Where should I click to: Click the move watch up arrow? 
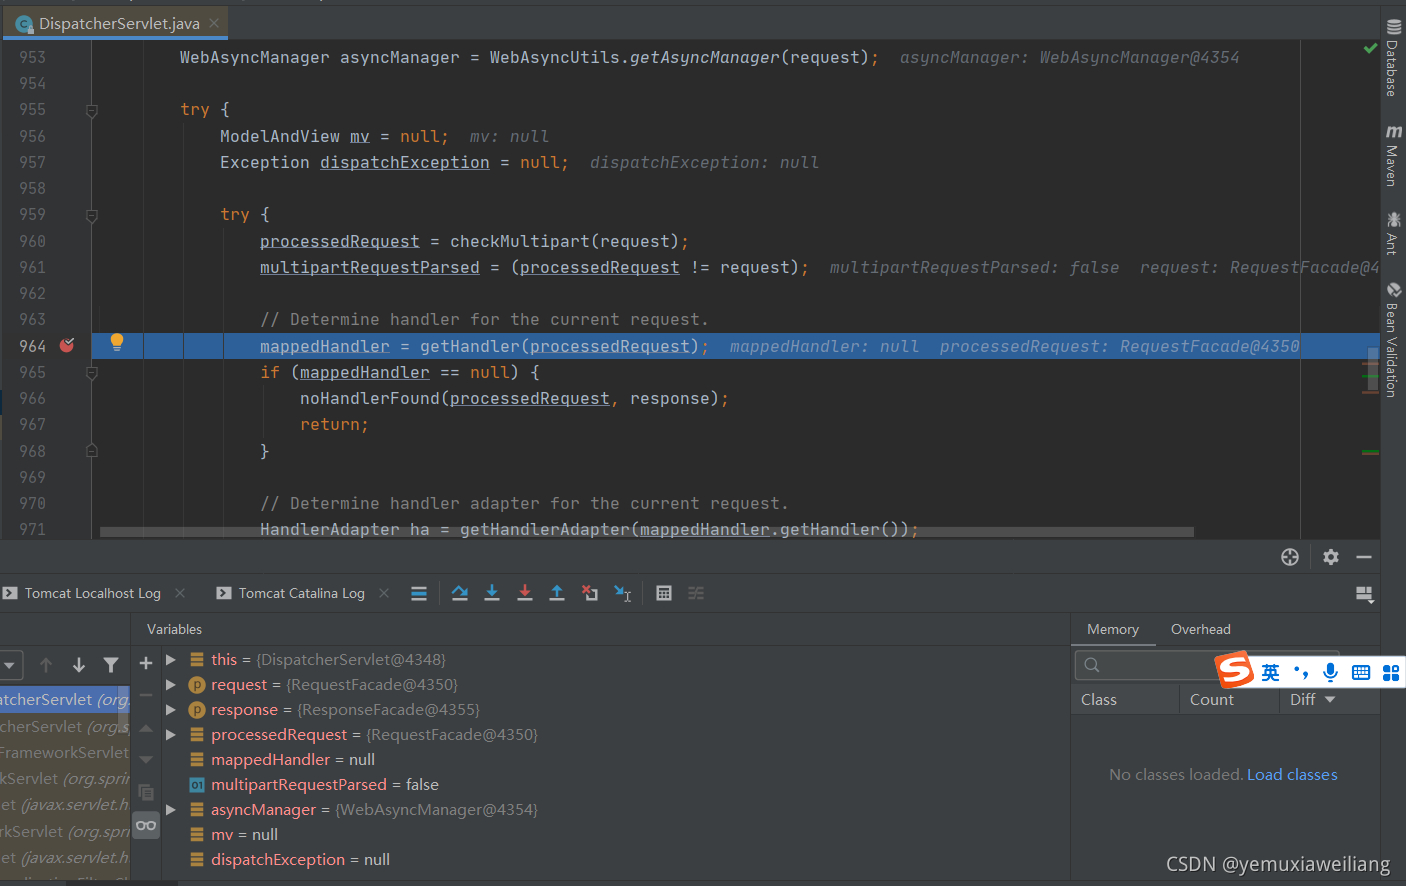146,728
